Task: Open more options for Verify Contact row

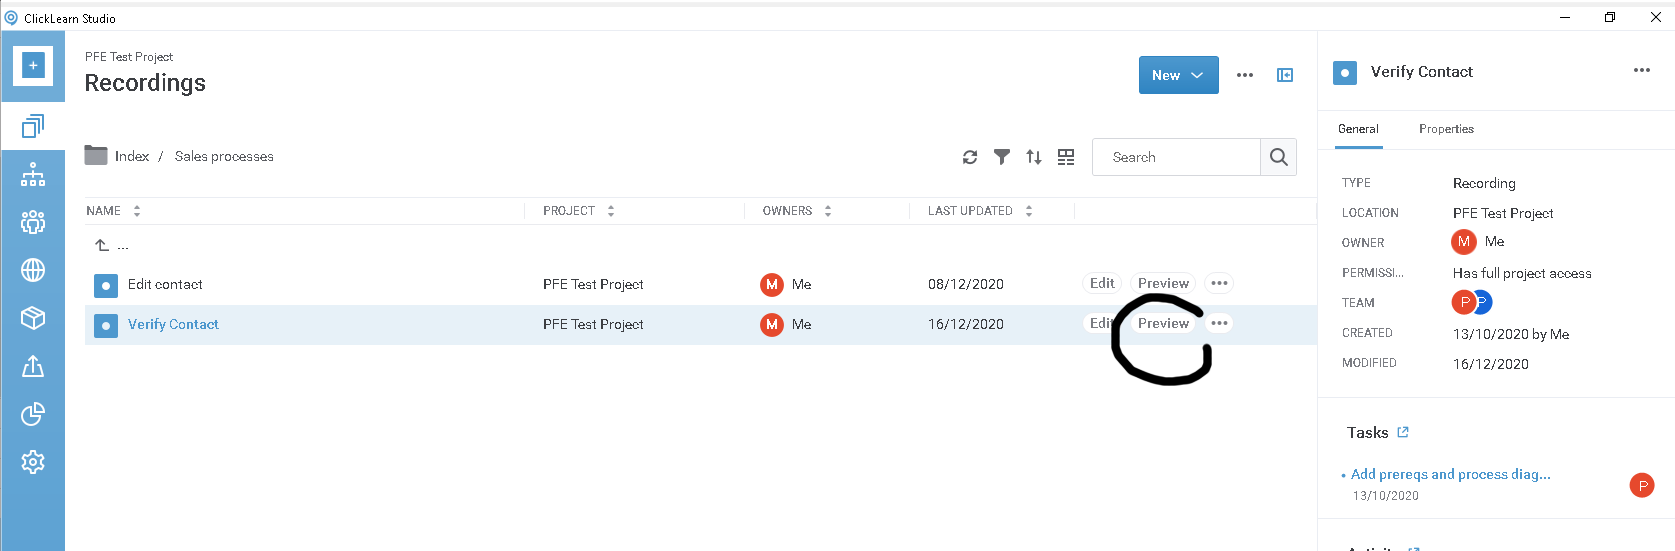Action: (1219, 323)
